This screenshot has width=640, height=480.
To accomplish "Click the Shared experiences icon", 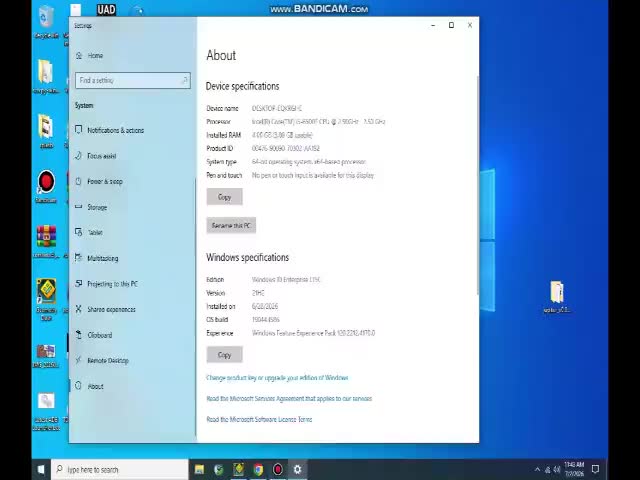I will coord(79,309).
